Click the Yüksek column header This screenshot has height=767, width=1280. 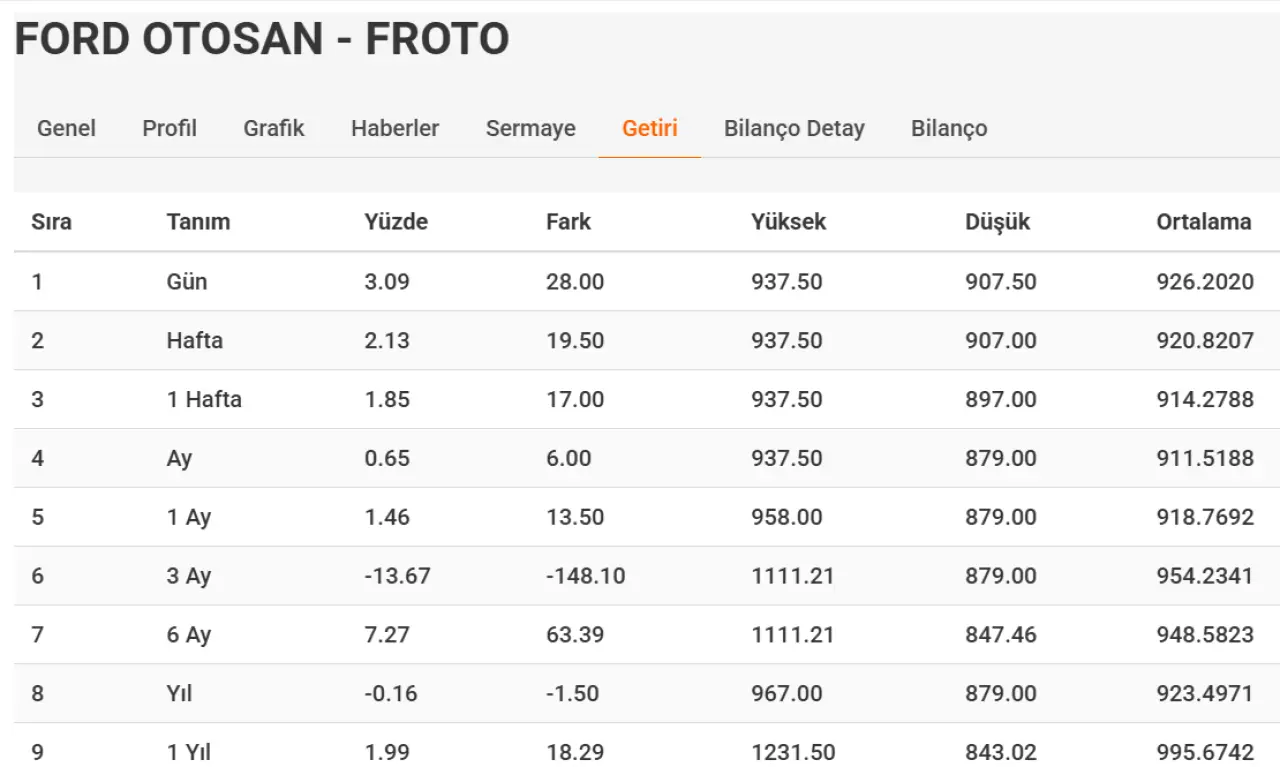(789, 222)
